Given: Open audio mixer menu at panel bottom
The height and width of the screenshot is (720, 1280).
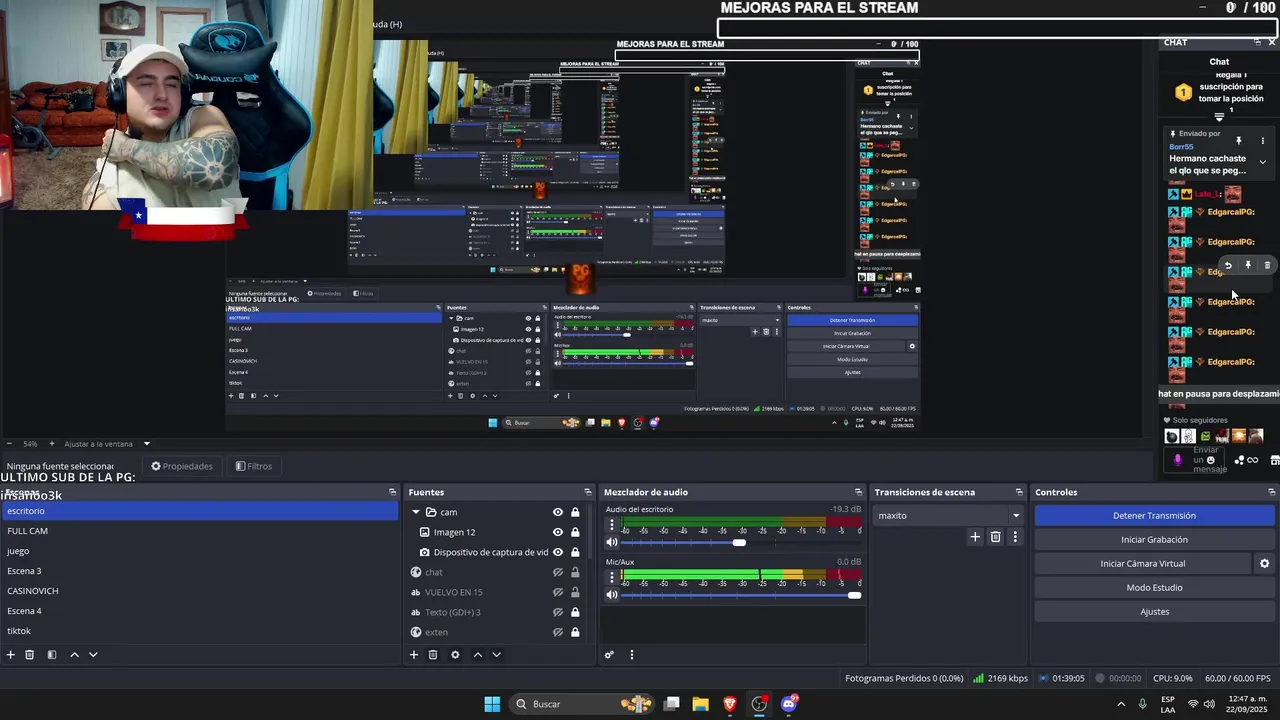Looking at the screenshot, I should (x=631, y=655).
